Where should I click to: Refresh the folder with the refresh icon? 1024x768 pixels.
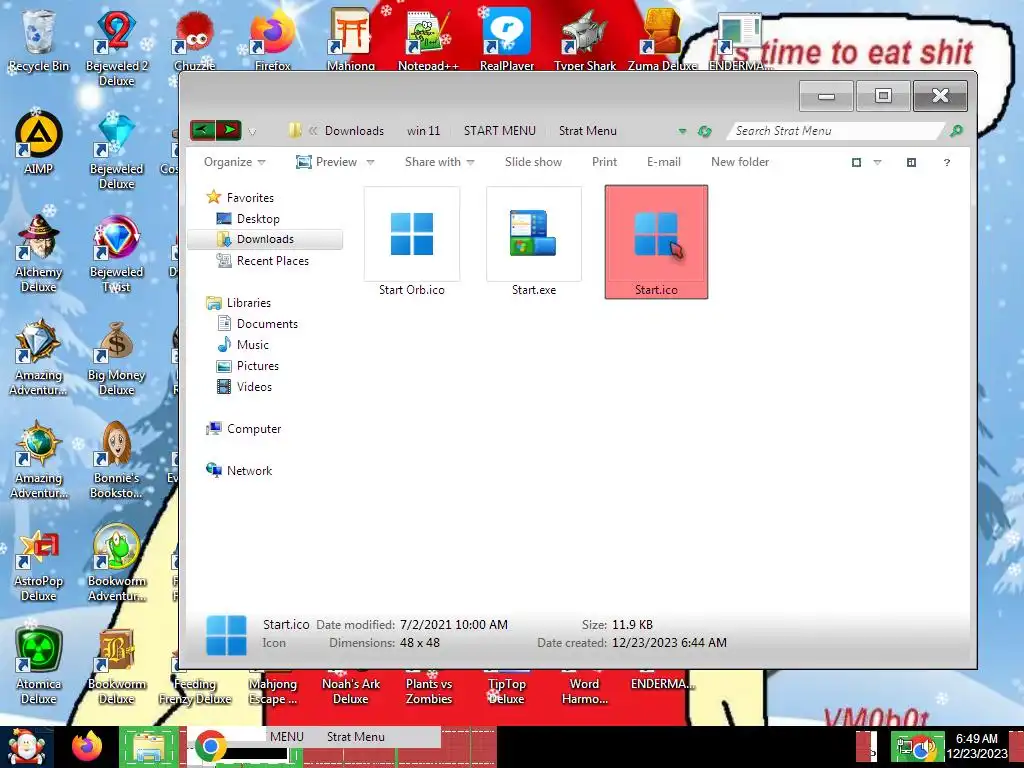(x=704, y=131)
